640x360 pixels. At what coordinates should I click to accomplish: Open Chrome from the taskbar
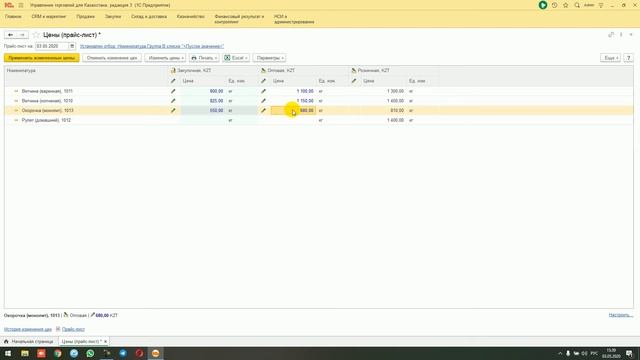[x=58, y=353]
